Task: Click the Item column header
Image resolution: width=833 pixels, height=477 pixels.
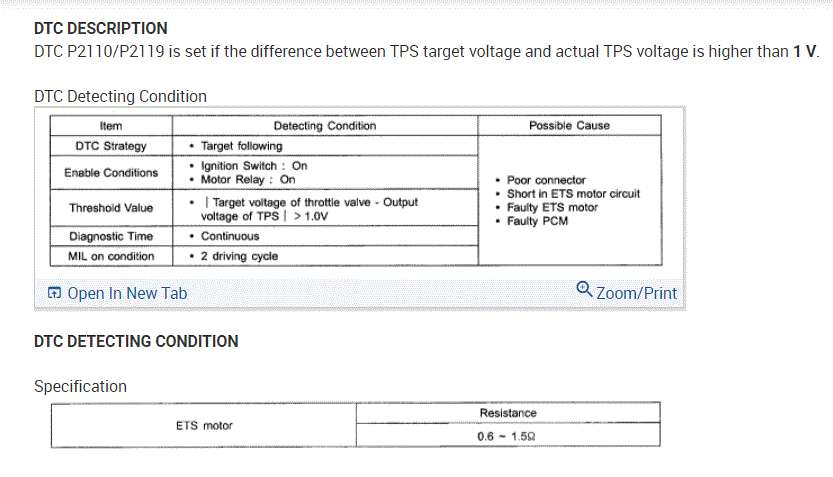Action: 111,126
